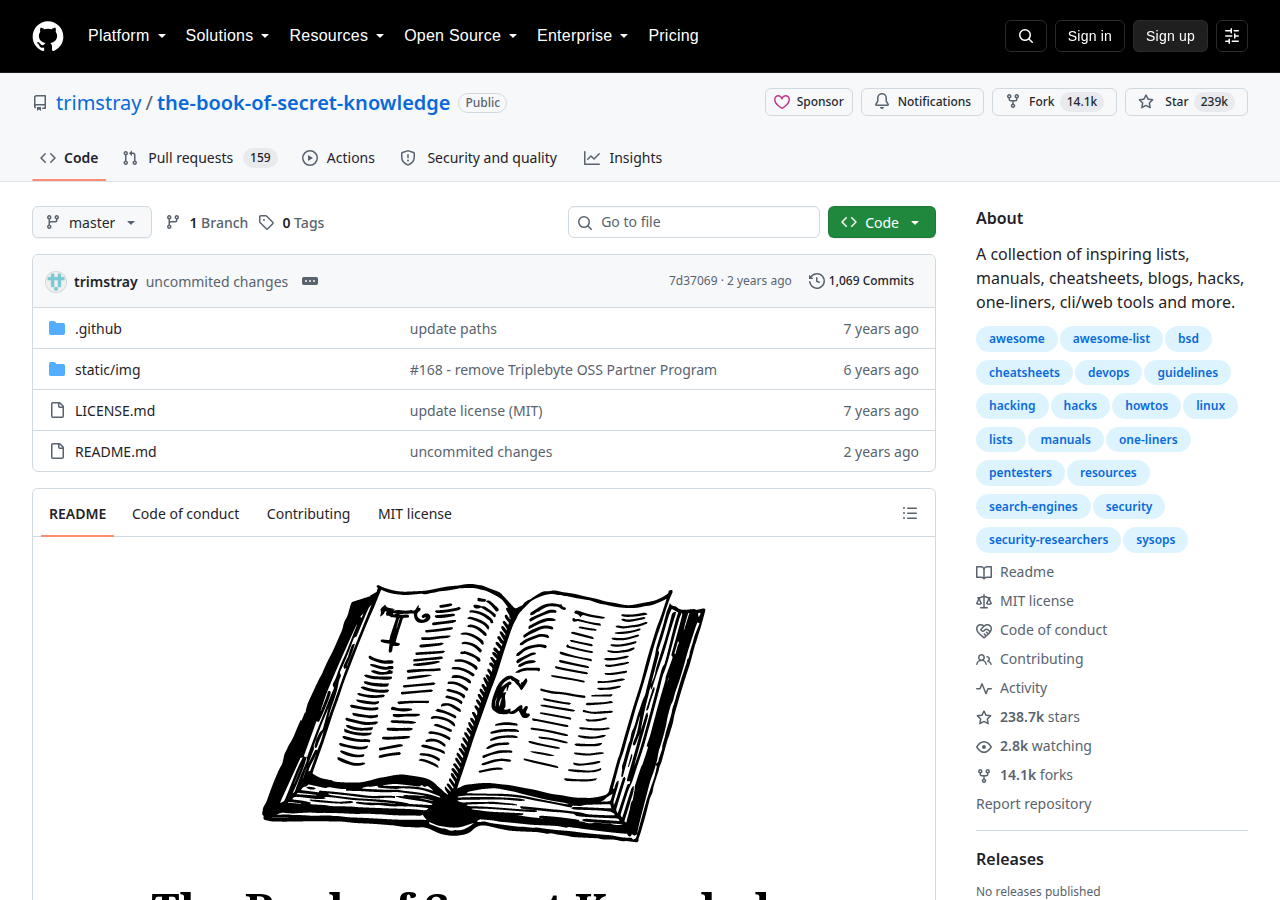
Task: Expand the Solutions menu
Action: [227, 36]
